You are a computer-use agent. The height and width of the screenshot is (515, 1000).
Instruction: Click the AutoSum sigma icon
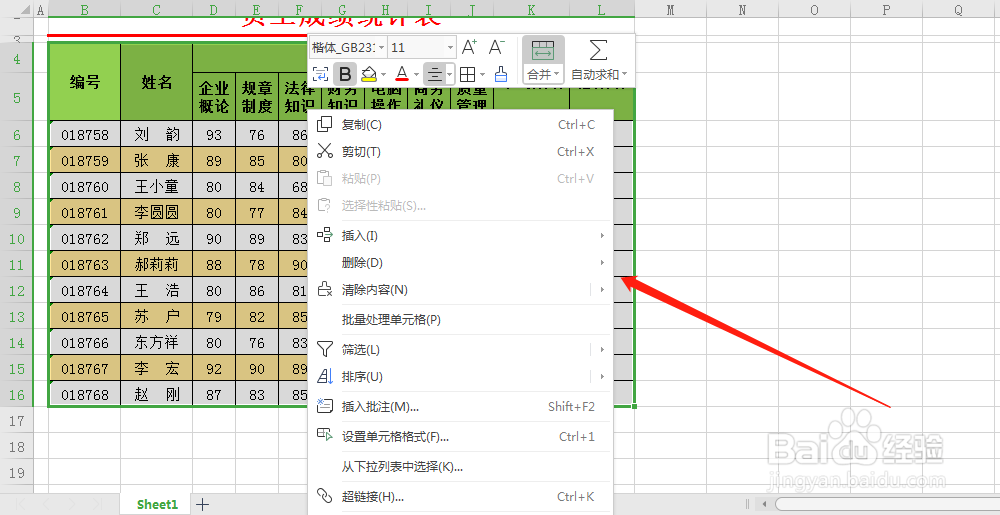598,50
